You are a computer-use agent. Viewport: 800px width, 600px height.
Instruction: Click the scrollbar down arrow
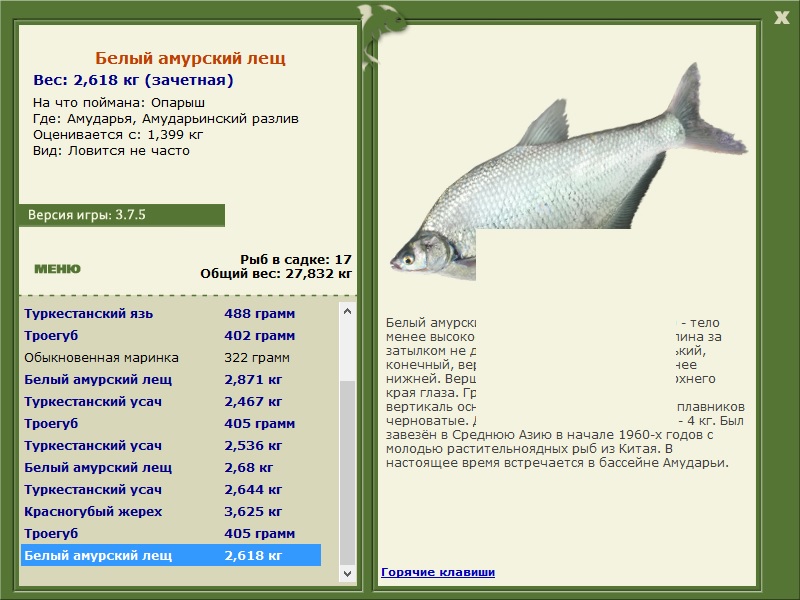coord(347,573)
